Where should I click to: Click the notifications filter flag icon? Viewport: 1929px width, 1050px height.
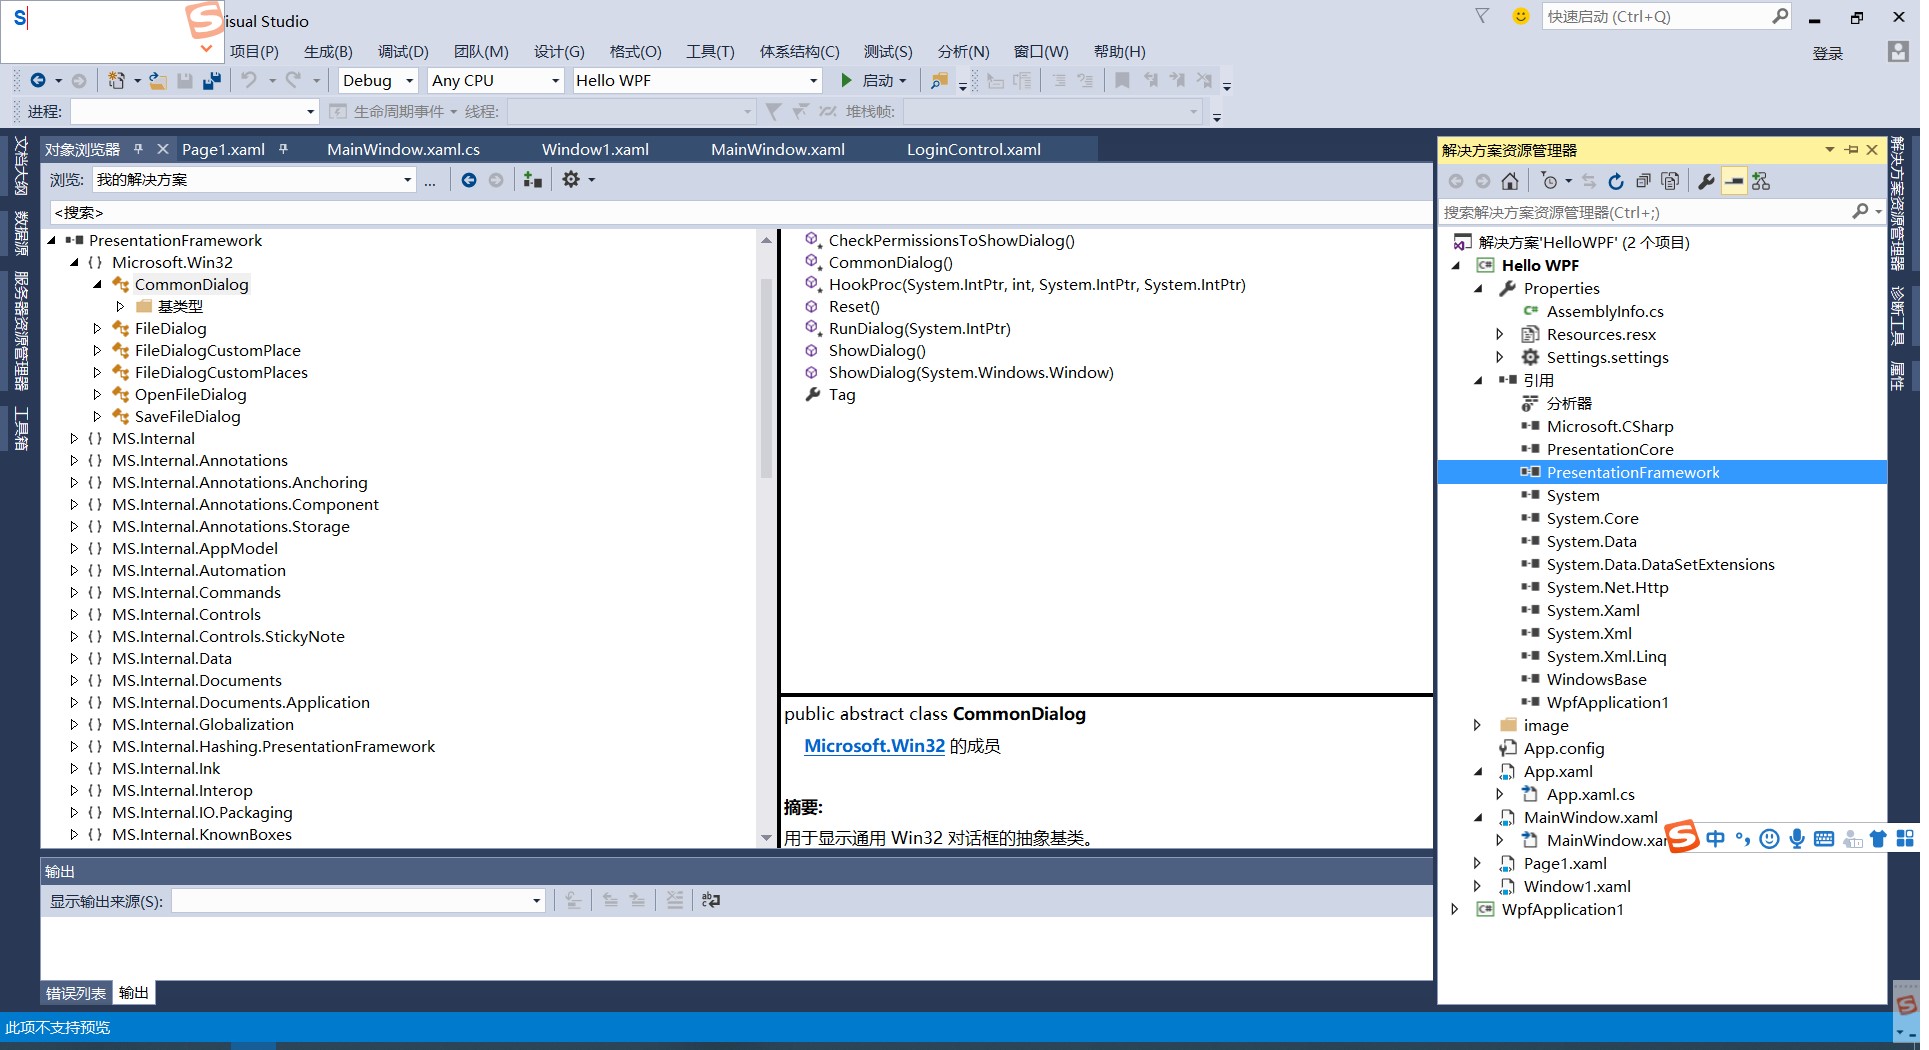(x=1483, y=16)
